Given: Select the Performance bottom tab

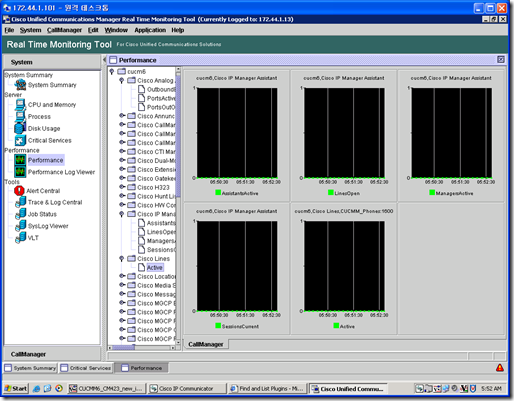Looking at the screenshot, I should point(142,368).
